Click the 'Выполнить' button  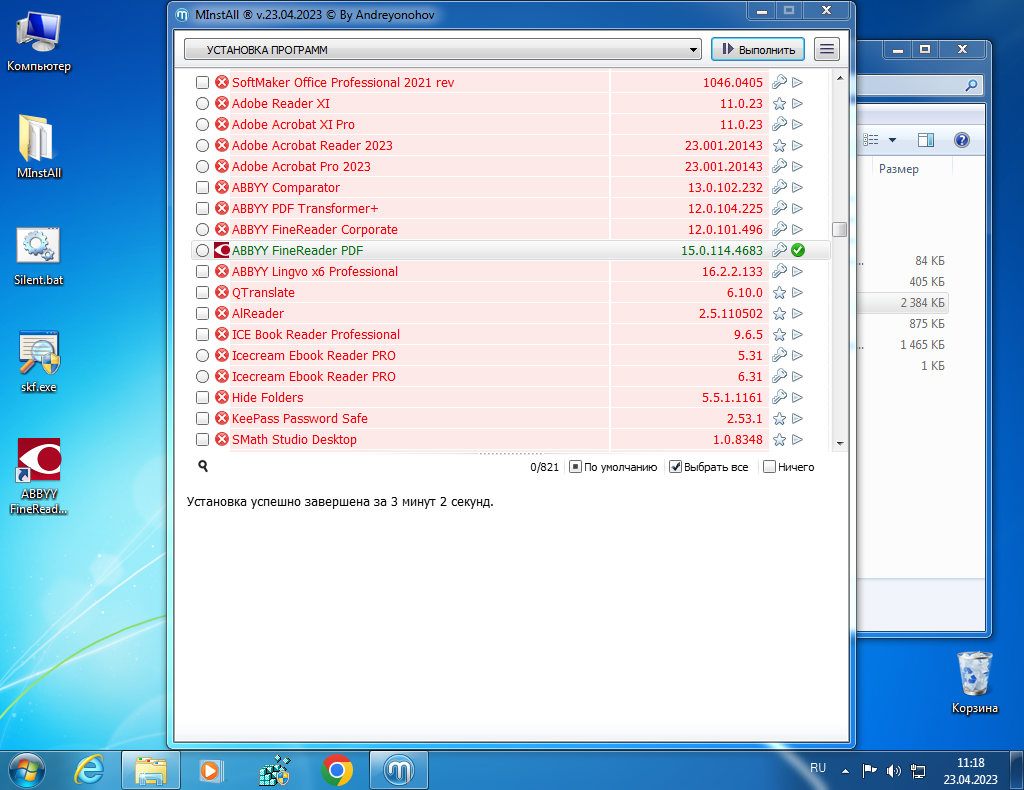point(758,50)
